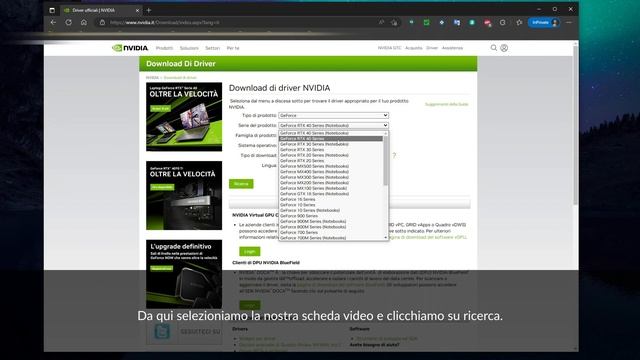Open Suggerimenti delle Guide link
Viewport: 640px width, 360px height.
[x=447, y=104]
